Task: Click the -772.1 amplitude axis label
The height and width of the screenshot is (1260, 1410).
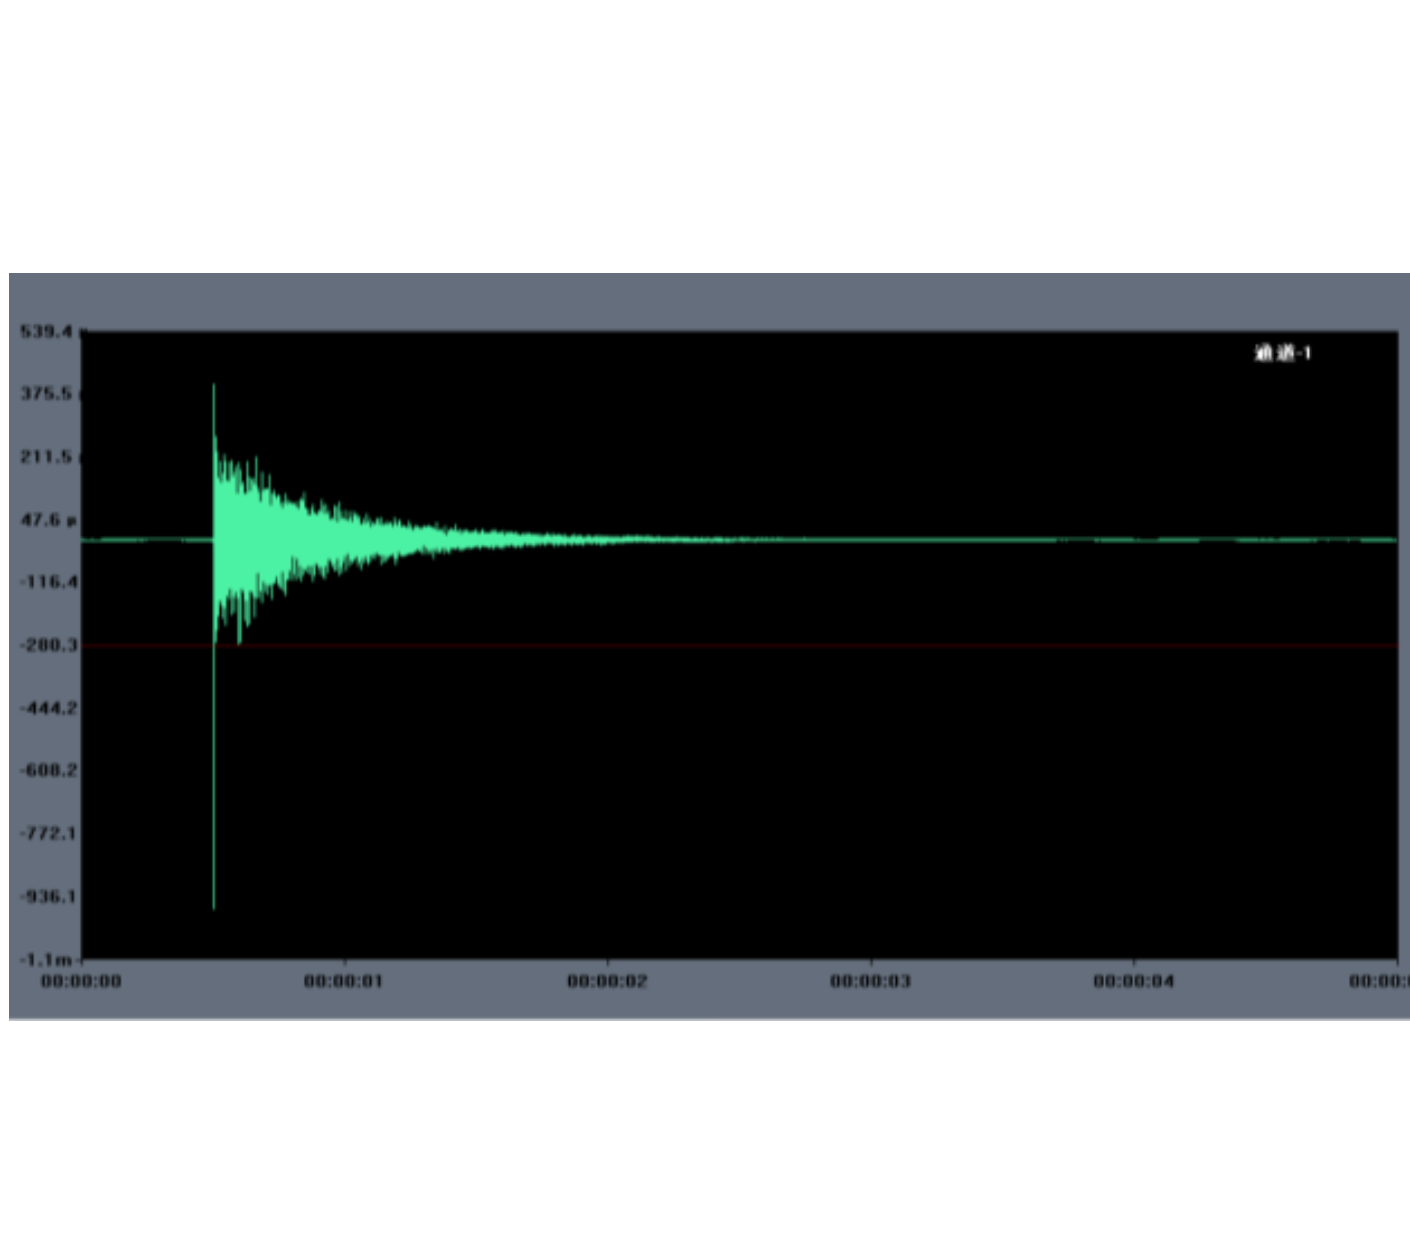Action: click(48, 833)
